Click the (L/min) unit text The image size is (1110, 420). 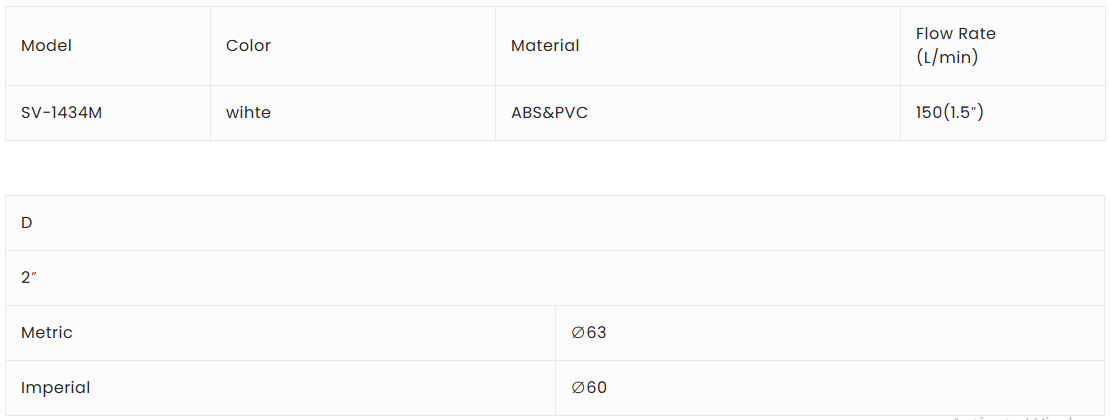946,57
